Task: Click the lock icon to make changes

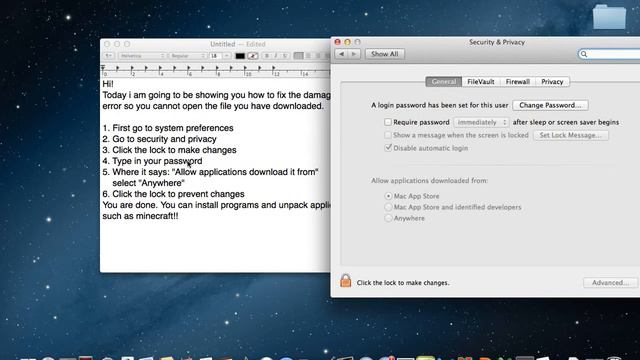Action: coord(345,281)
